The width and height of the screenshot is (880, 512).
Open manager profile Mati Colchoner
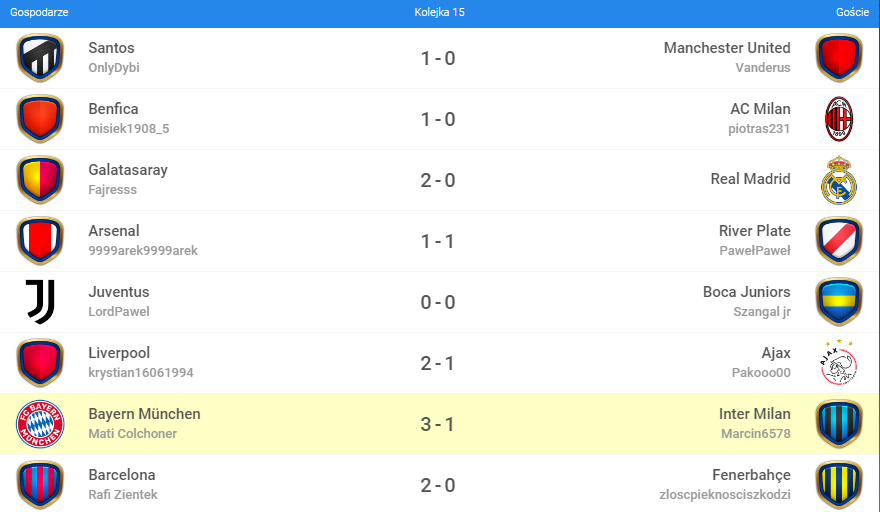[x=132, y=434]
